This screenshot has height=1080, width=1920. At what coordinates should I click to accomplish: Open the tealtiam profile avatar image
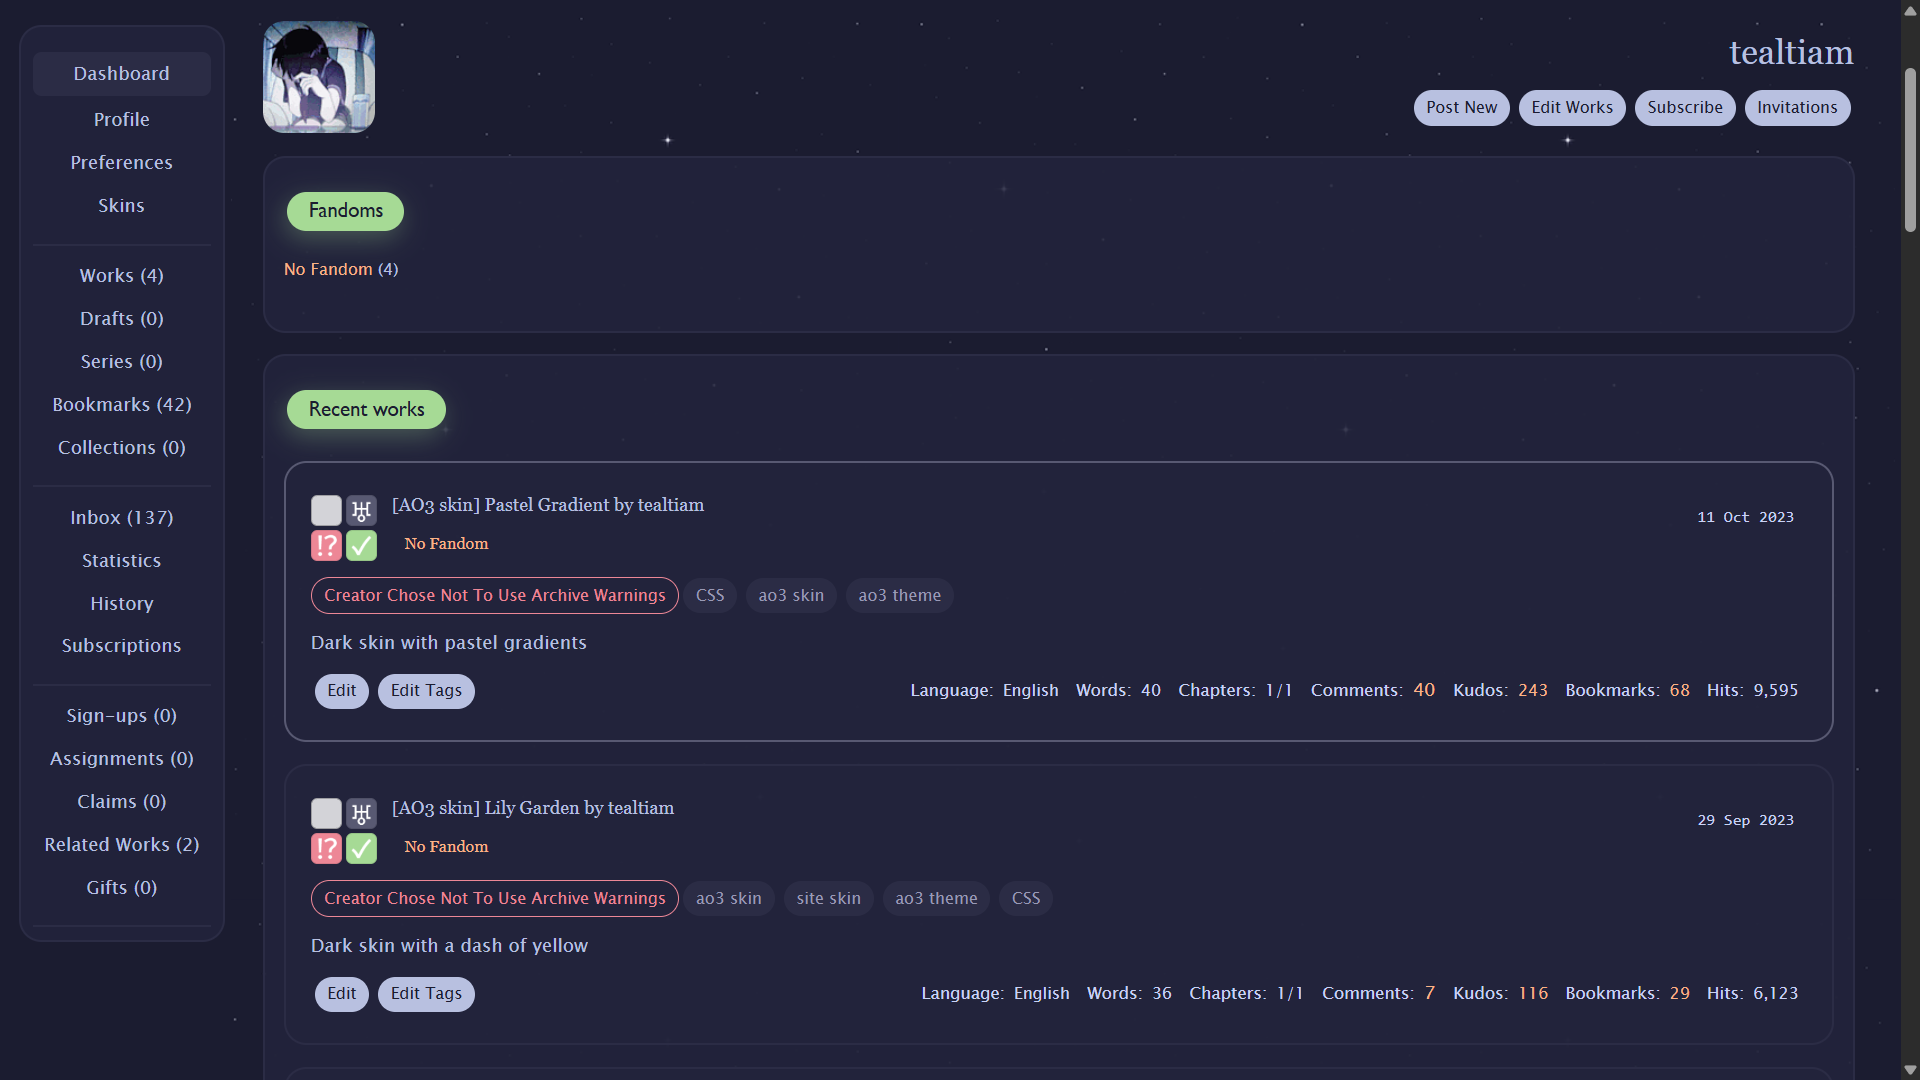tap(319, 77)
